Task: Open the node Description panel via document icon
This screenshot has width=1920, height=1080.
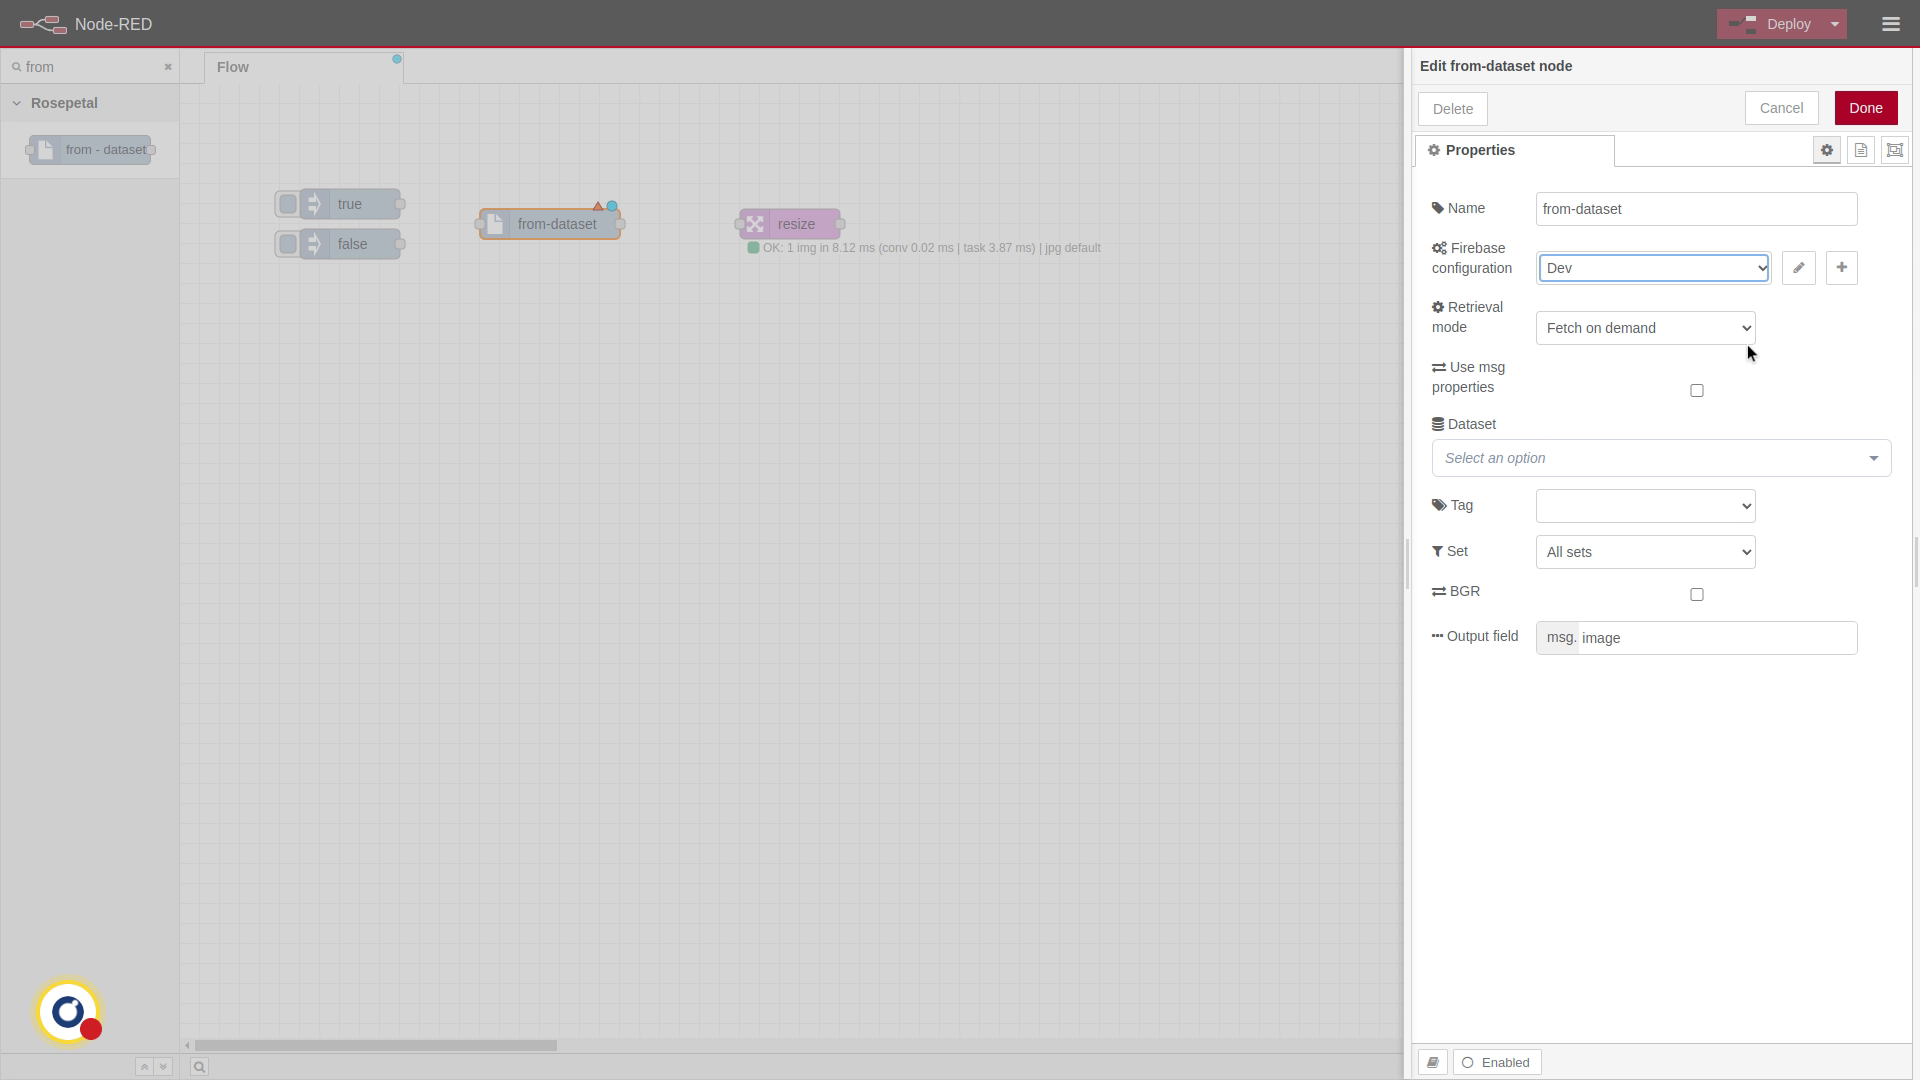Action: click(1860, 150)
